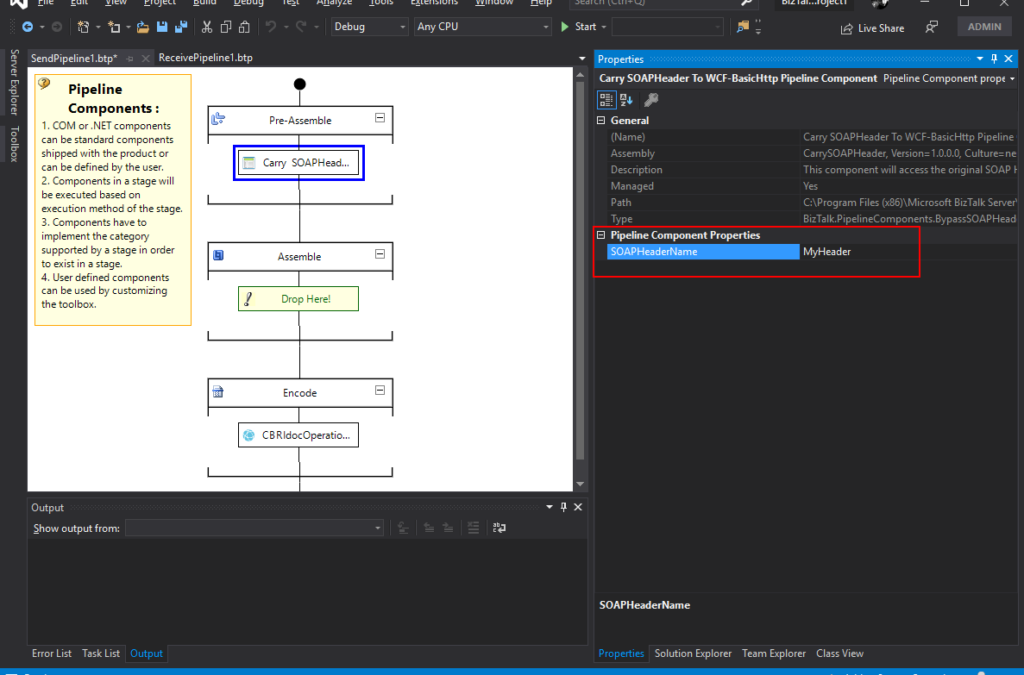The image size is (1024, 675).
Task: Click the Open File folder icon
Action: (x=142, y=27)
